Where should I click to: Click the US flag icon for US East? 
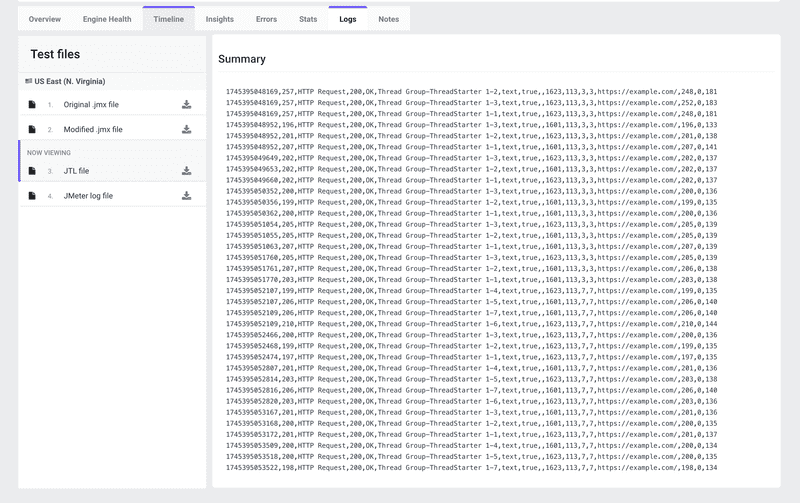(x=29, y=81)
